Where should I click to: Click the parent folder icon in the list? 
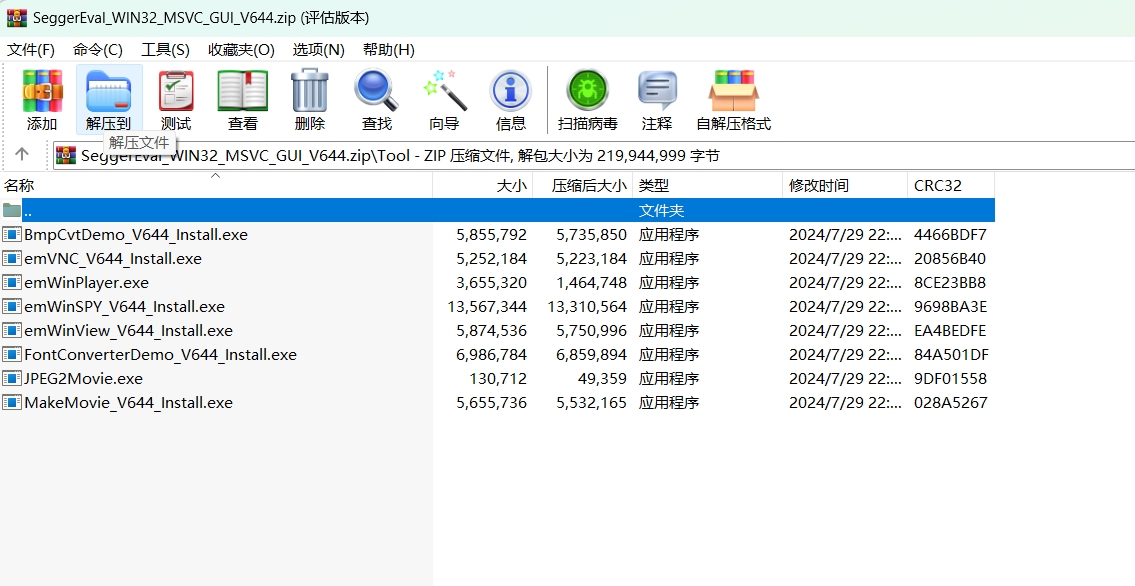[12, 211]
